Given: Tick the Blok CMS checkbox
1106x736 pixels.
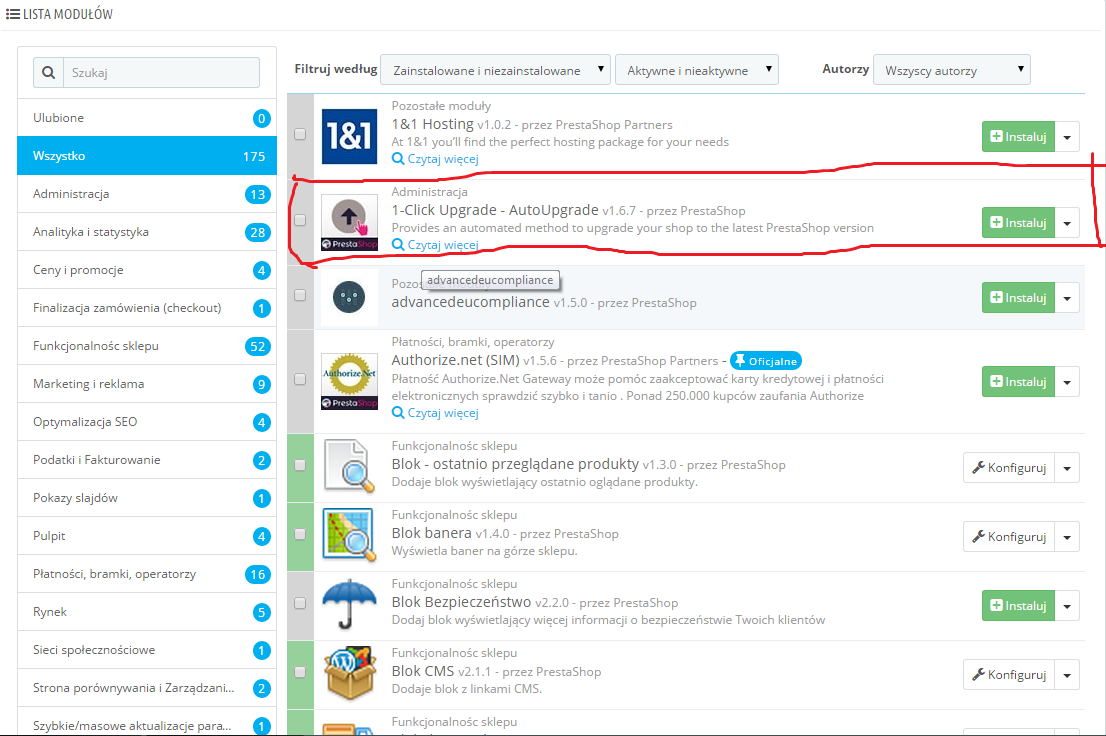Looking at the screenshot, I should click(x=300, y=672).
